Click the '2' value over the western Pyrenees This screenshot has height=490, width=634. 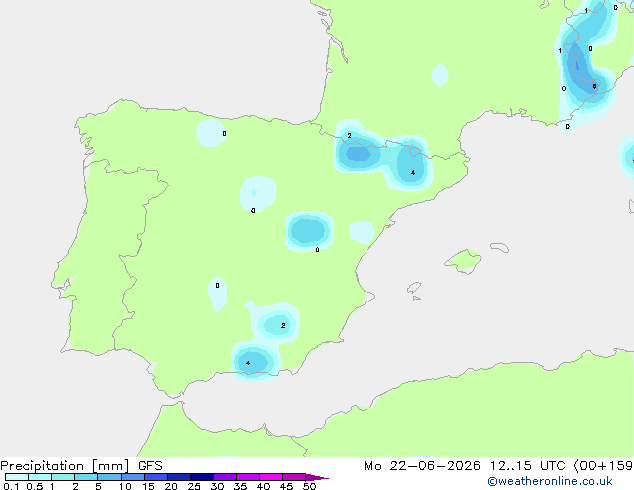pyautogui.click(x=349, y=135)
